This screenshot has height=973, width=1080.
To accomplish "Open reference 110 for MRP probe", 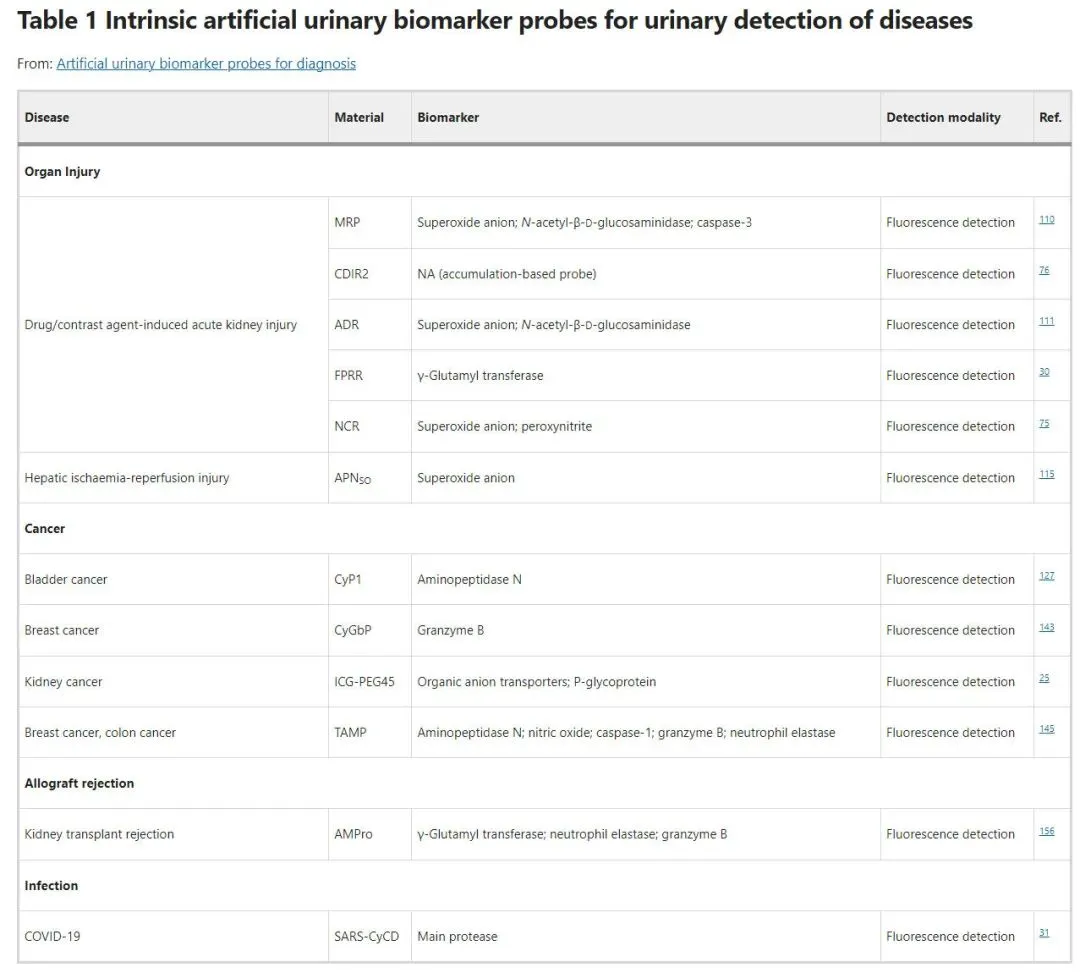I will click(1046, 219).
